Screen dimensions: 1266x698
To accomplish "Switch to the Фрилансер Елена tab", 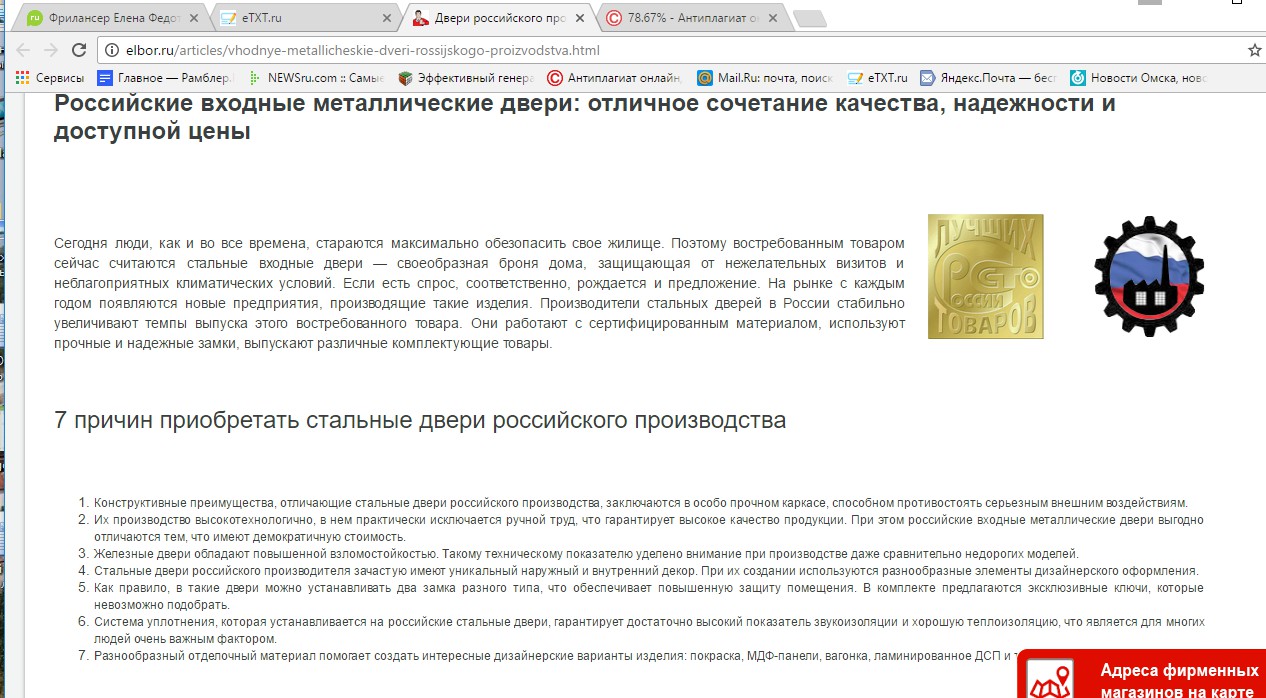I will 110,18.
